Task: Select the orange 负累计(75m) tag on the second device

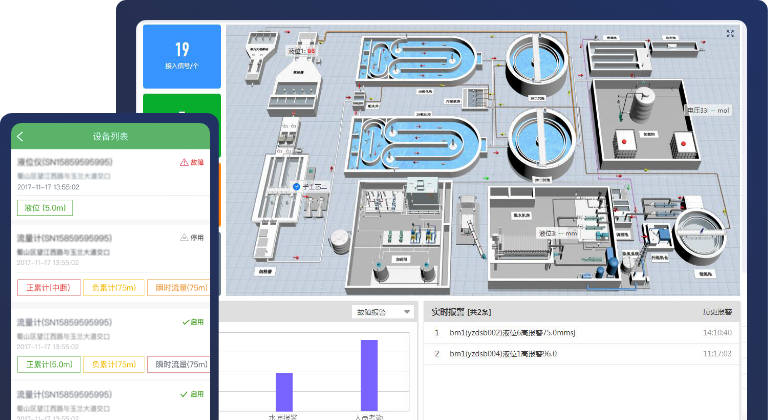Action: pos(112,288)
